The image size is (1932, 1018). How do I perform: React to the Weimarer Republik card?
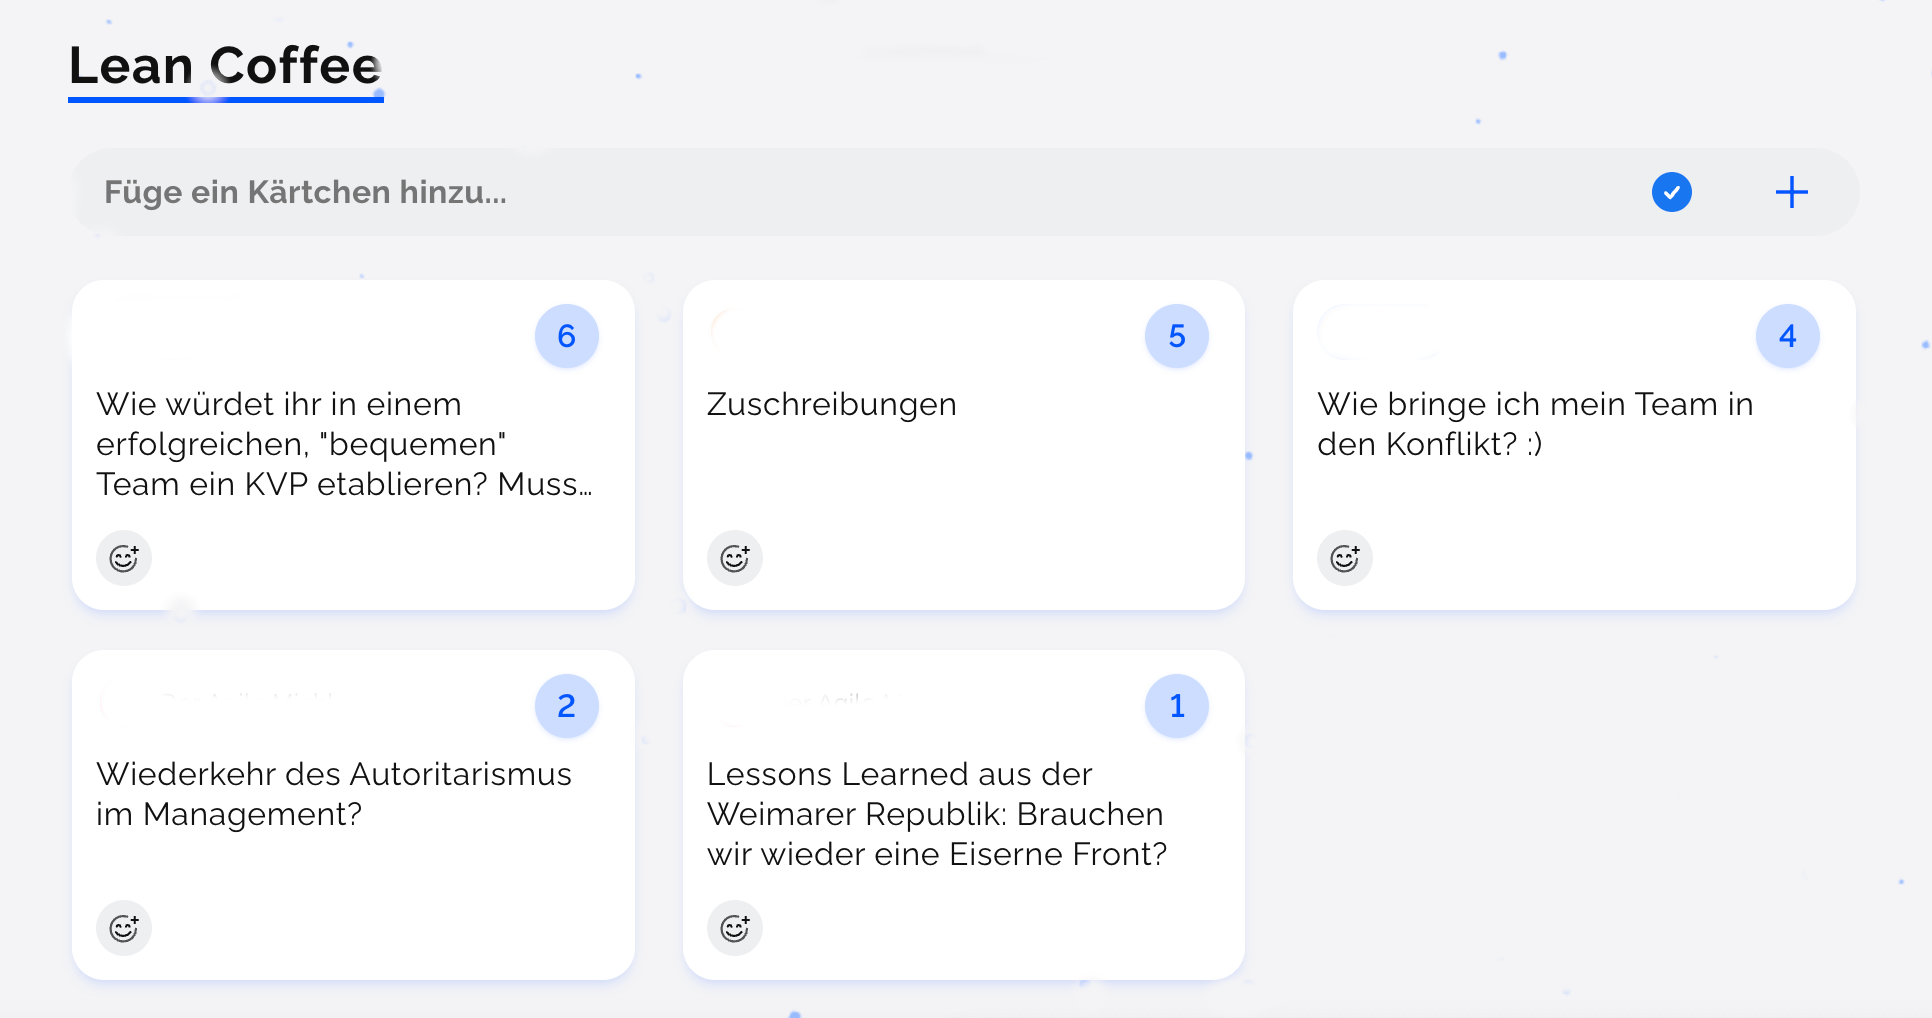click(735, 928)
